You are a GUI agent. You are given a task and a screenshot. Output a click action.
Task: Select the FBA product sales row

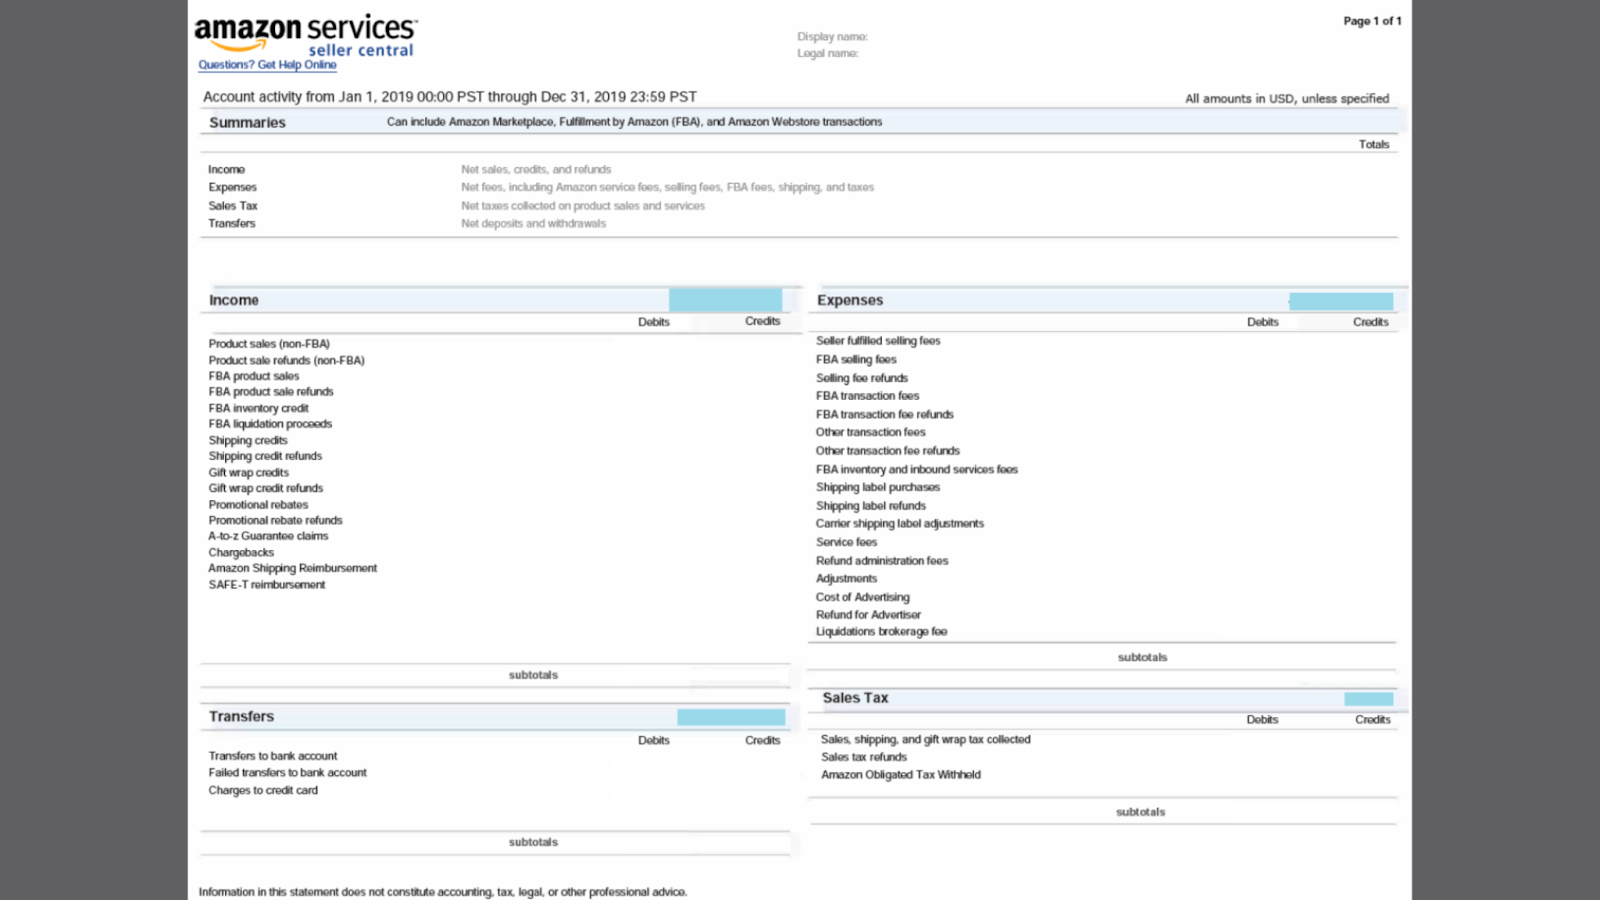[253, 375]
